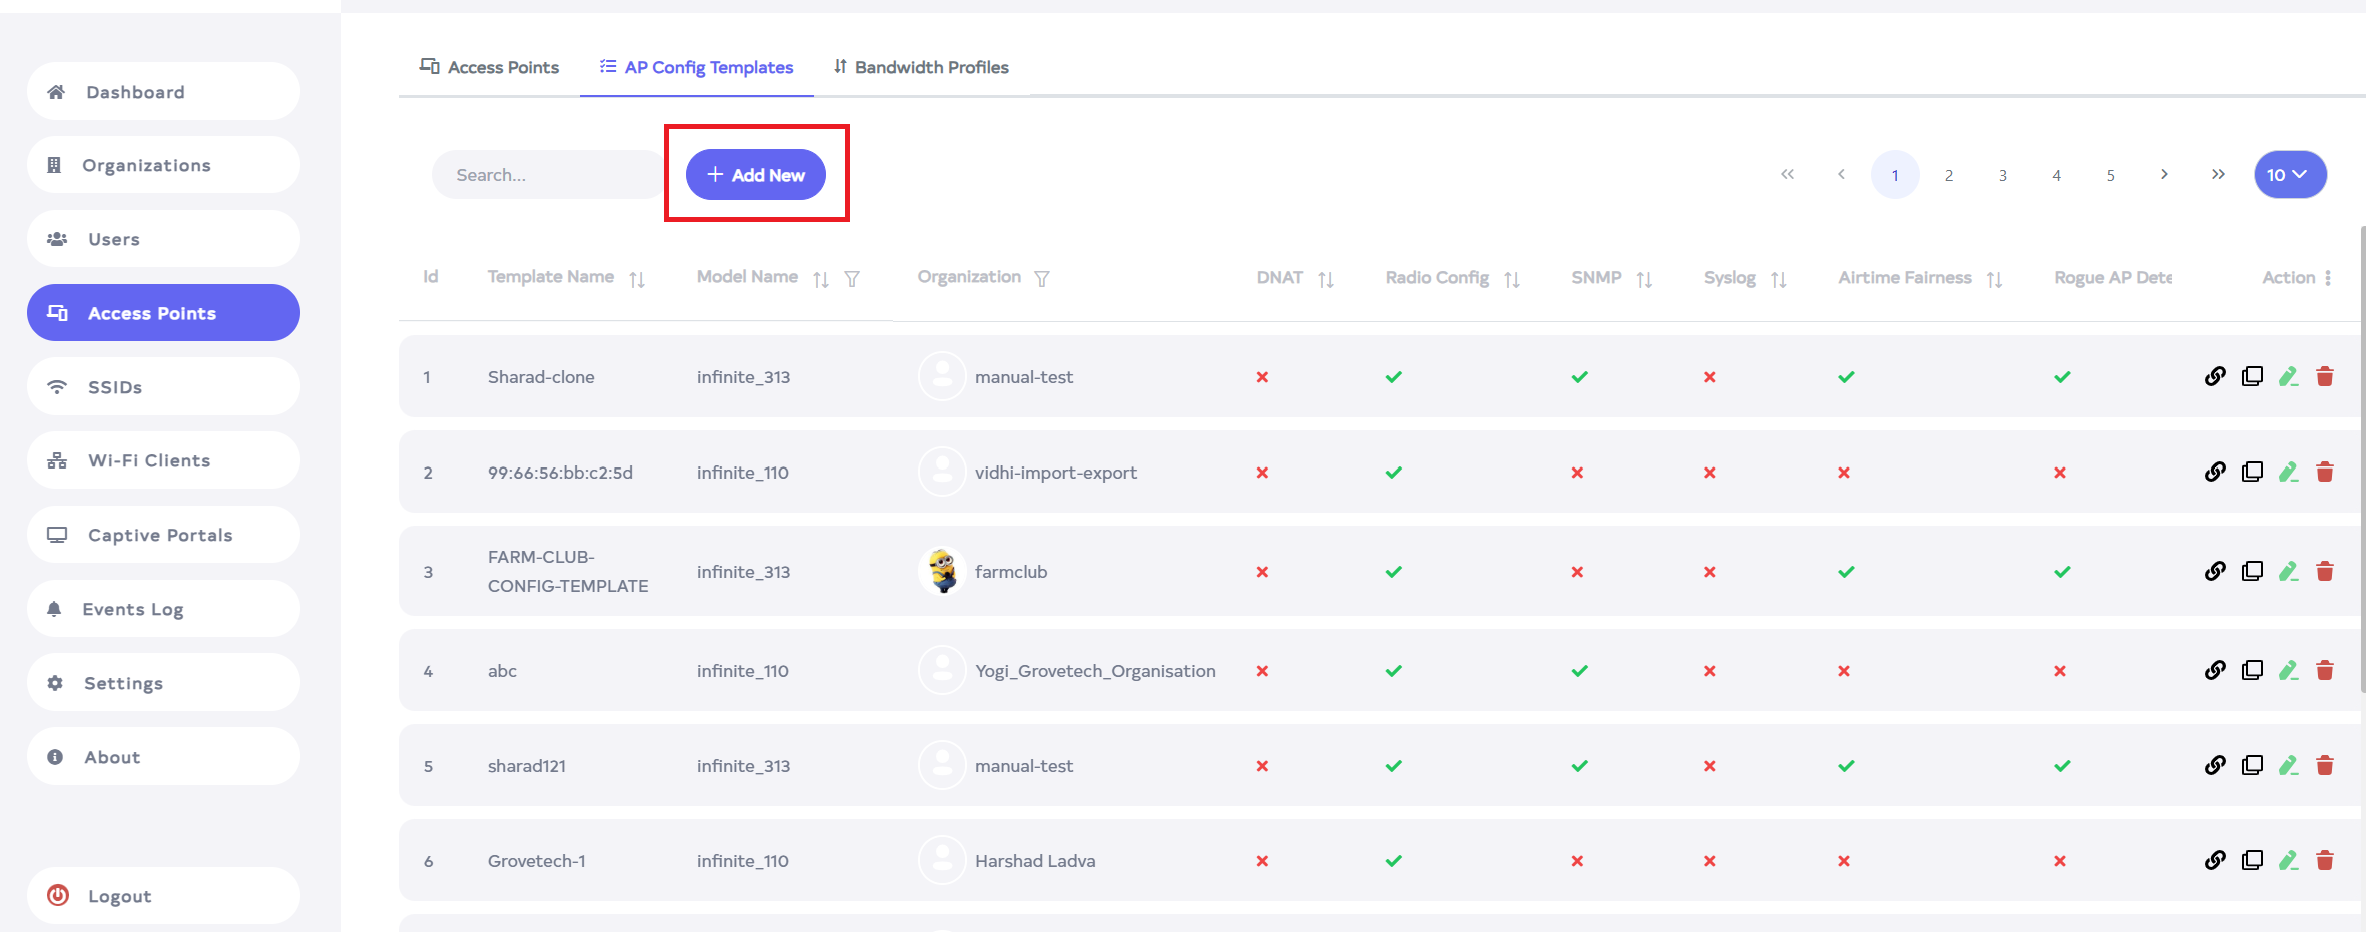This screenshot has height=932, width=2366.
Task: Click the Search input field
Action: click(545, 175)
